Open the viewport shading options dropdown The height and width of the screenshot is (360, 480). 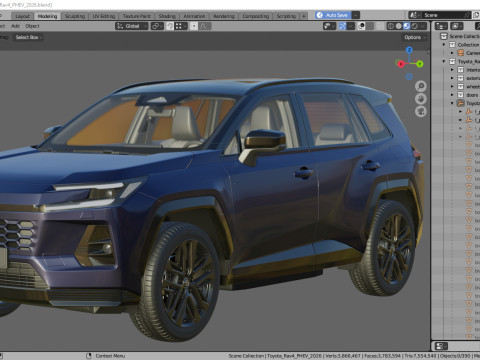click(x=423, y=26)
